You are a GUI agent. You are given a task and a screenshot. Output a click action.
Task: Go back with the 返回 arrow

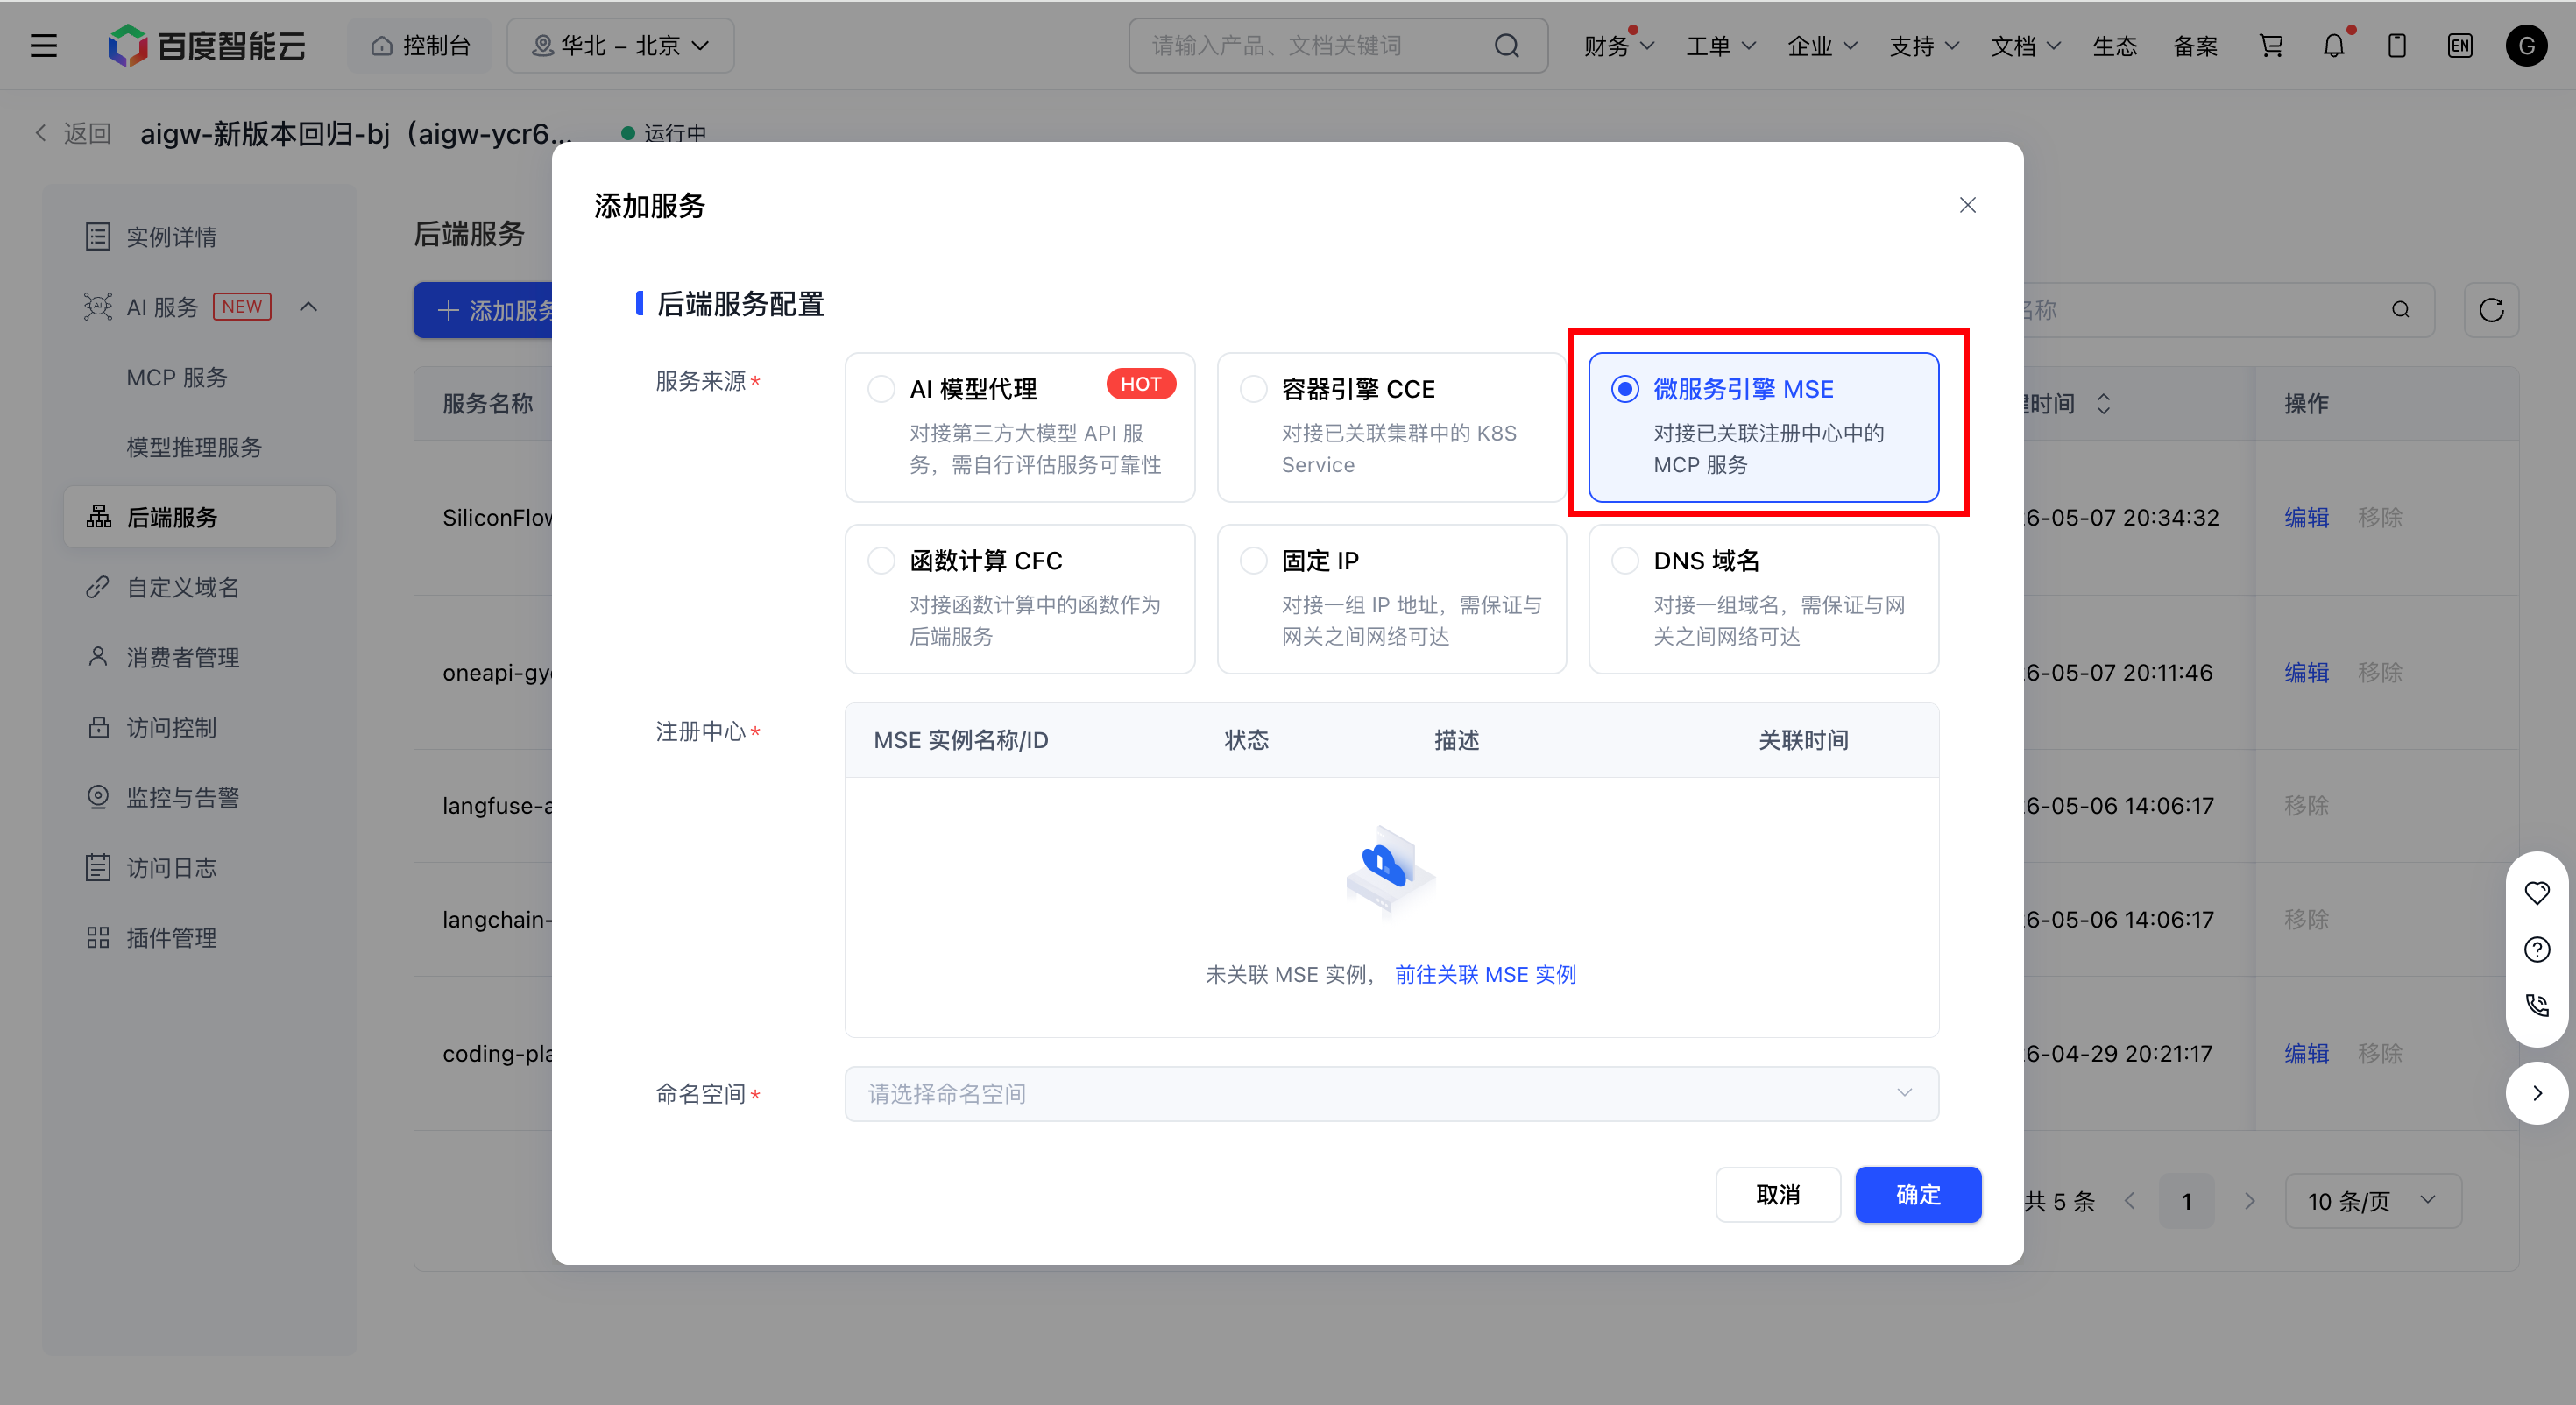(x=72, y=133)
